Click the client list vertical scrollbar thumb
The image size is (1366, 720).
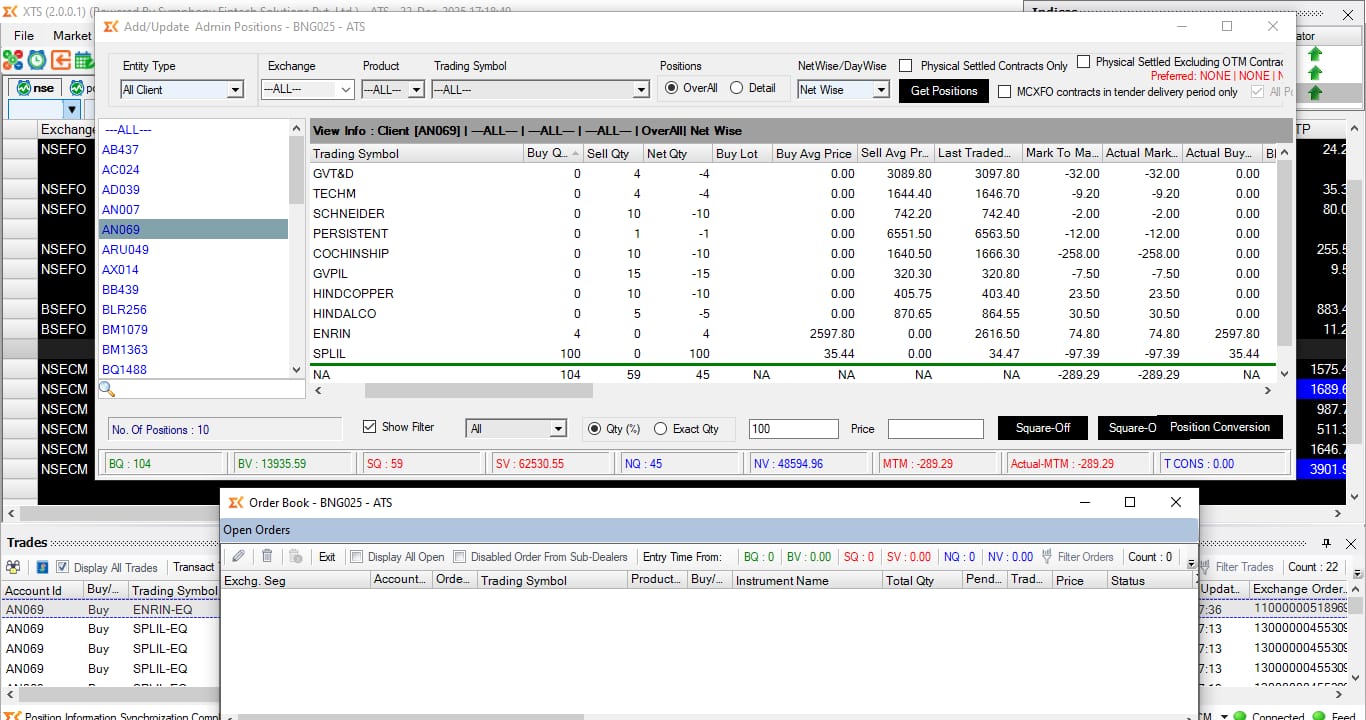click(x=296, y=170)
